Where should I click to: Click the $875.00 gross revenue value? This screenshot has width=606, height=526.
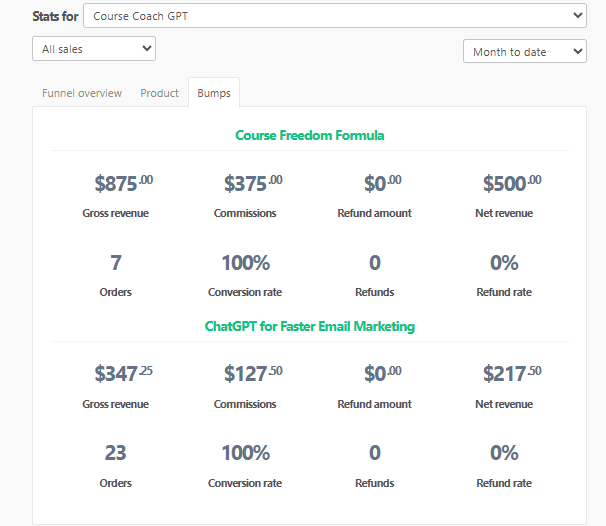click(x=124, y=183)
